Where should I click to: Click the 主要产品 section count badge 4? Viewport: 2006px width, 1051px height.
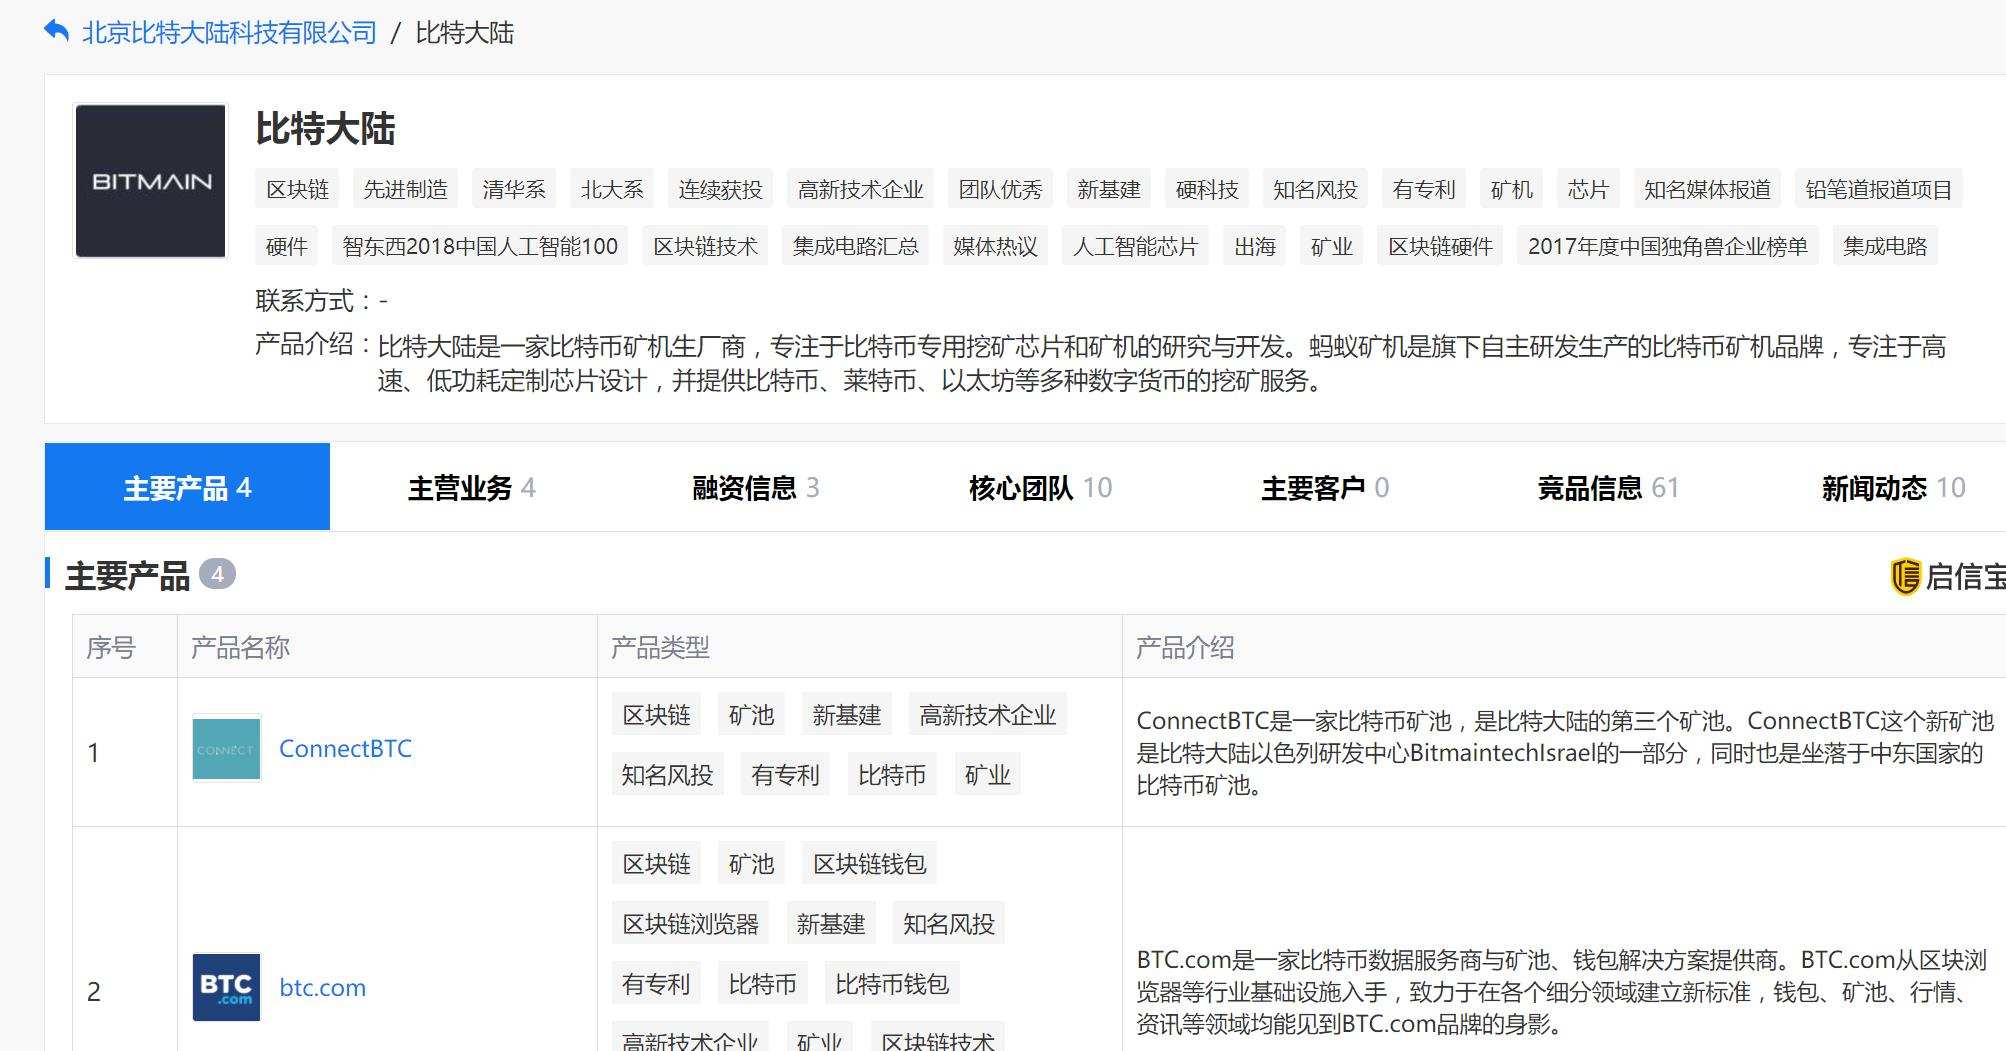pos(217,574)
